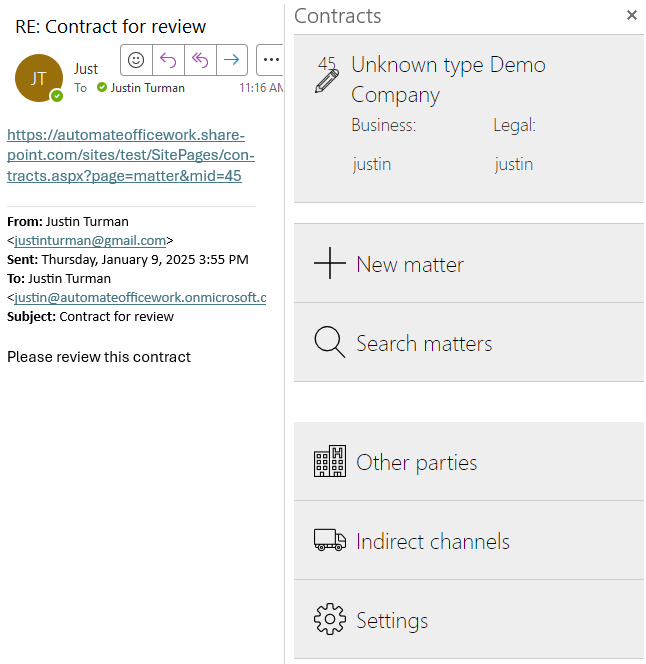The image size is (646, 664).
Task: Click the emoji reaction icon
Action: pos(136,60)
